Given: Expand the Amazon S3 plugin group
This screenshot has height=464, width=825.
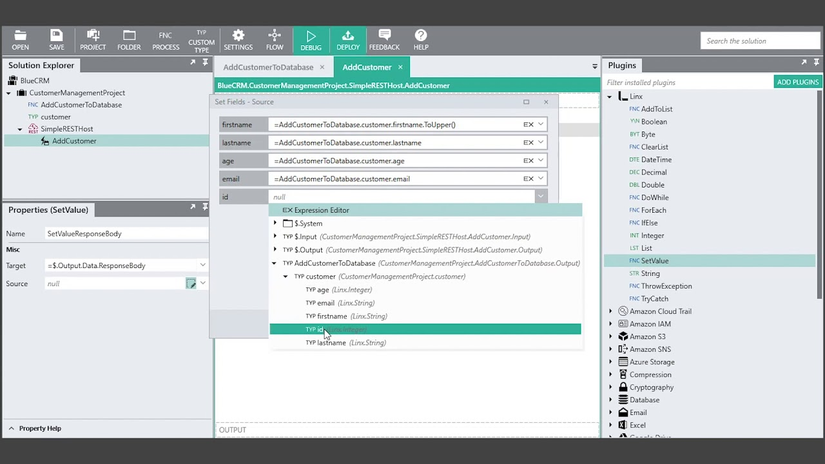Looking at the screenshot, I should tap(611, 337).
